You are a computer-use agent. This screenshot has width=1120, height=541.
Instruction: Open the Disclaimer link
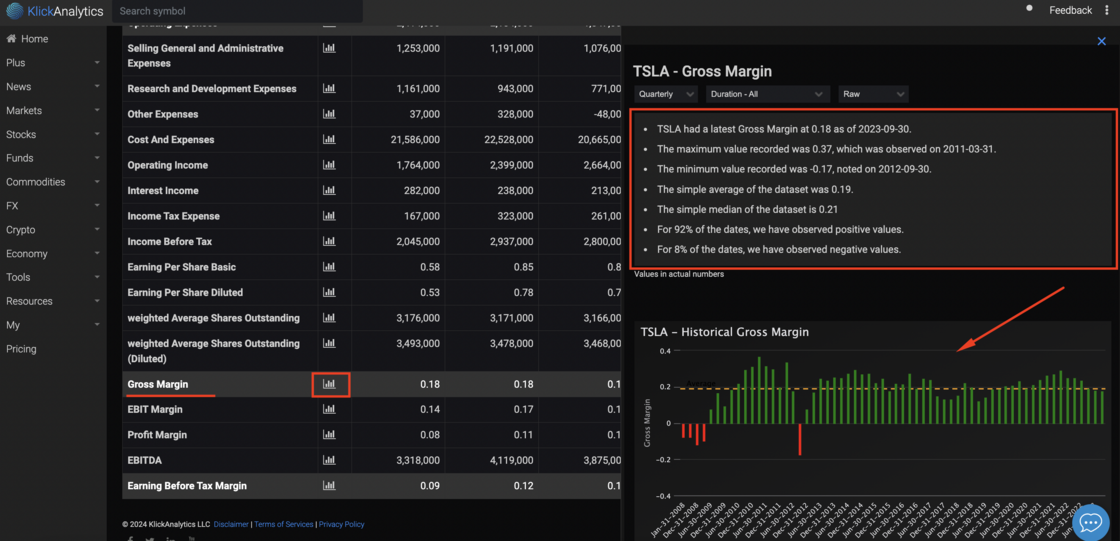(x=231, y=524)
